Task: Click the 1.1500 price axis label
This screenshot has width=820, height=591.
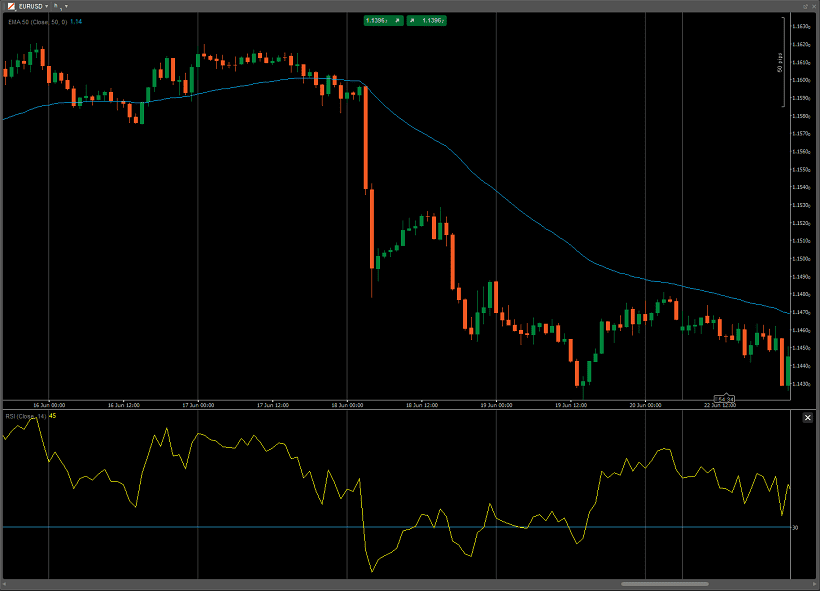Action: [801, 259]
